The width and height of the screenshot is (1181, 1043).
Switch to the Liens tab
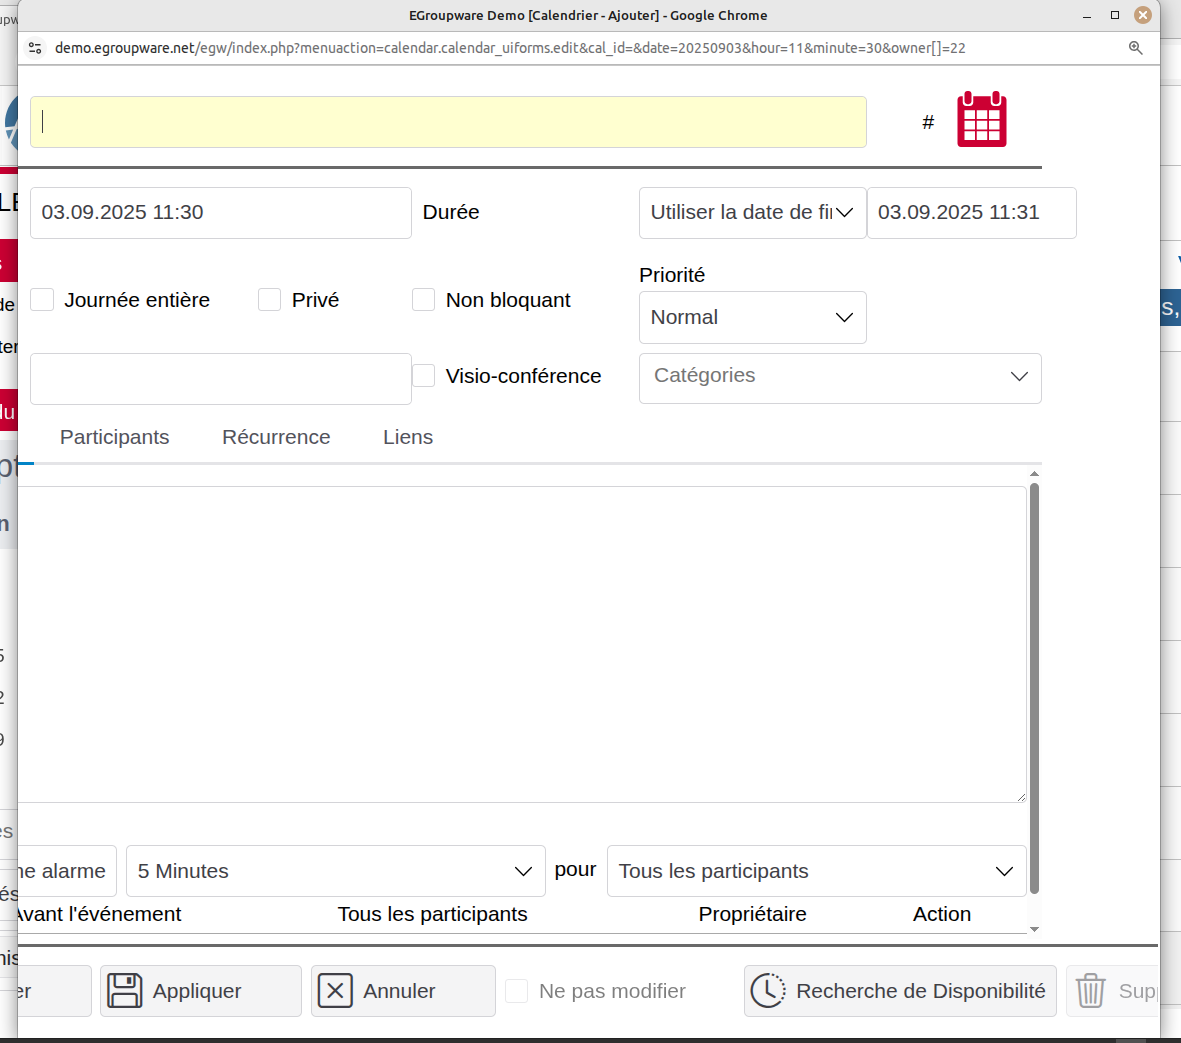(408, 437)
